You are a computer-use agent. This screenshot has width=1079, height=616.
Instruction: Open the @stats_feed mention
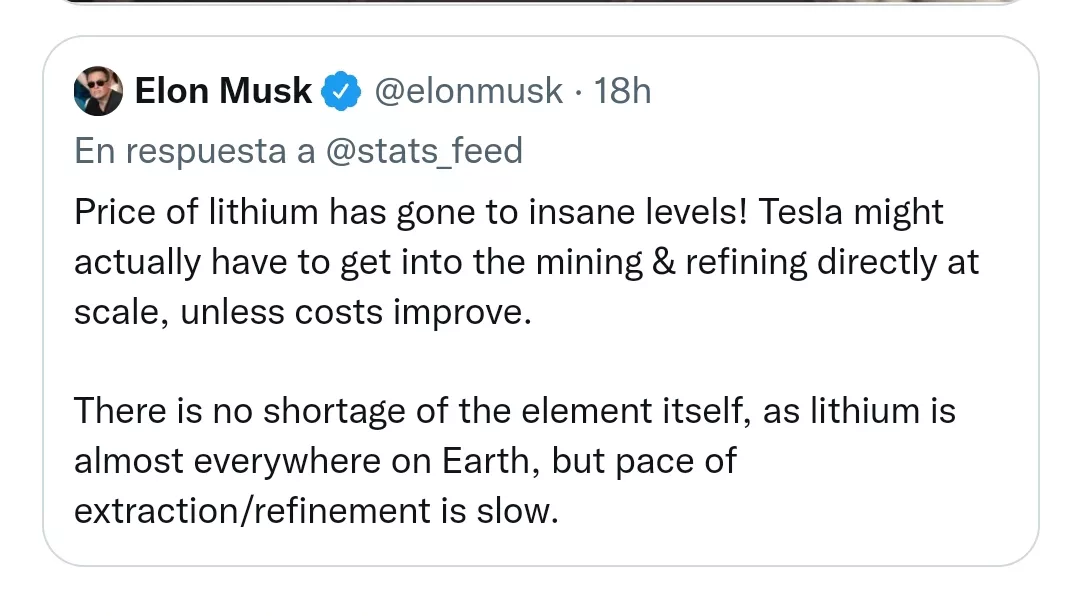coord(424,151)
